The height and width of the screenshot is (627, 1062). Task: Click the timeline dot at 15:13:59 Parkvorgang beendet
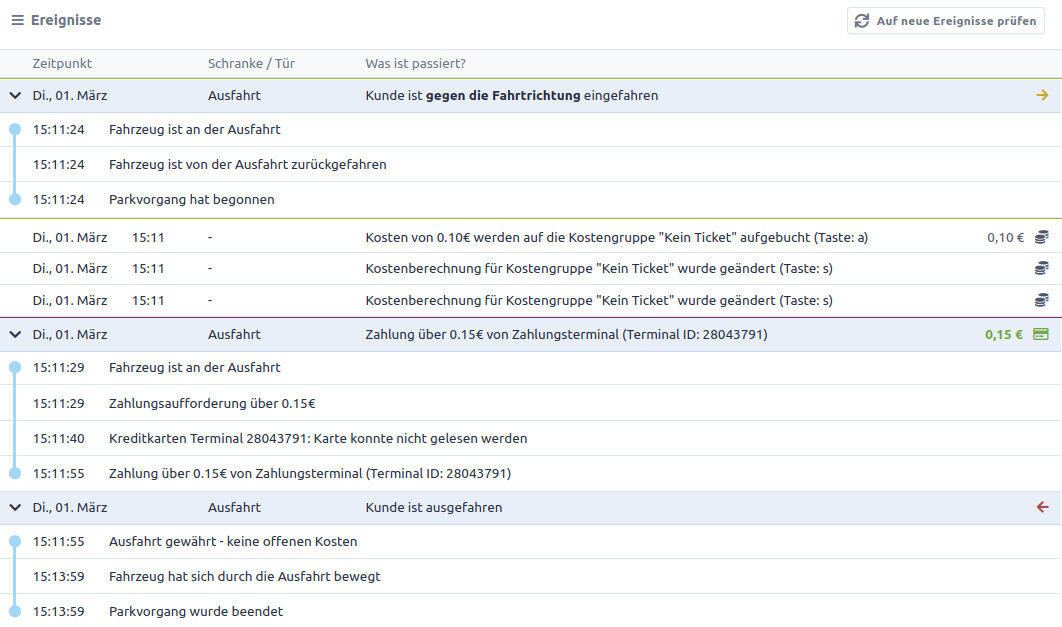pyautogui.click(x=15, y=611)
